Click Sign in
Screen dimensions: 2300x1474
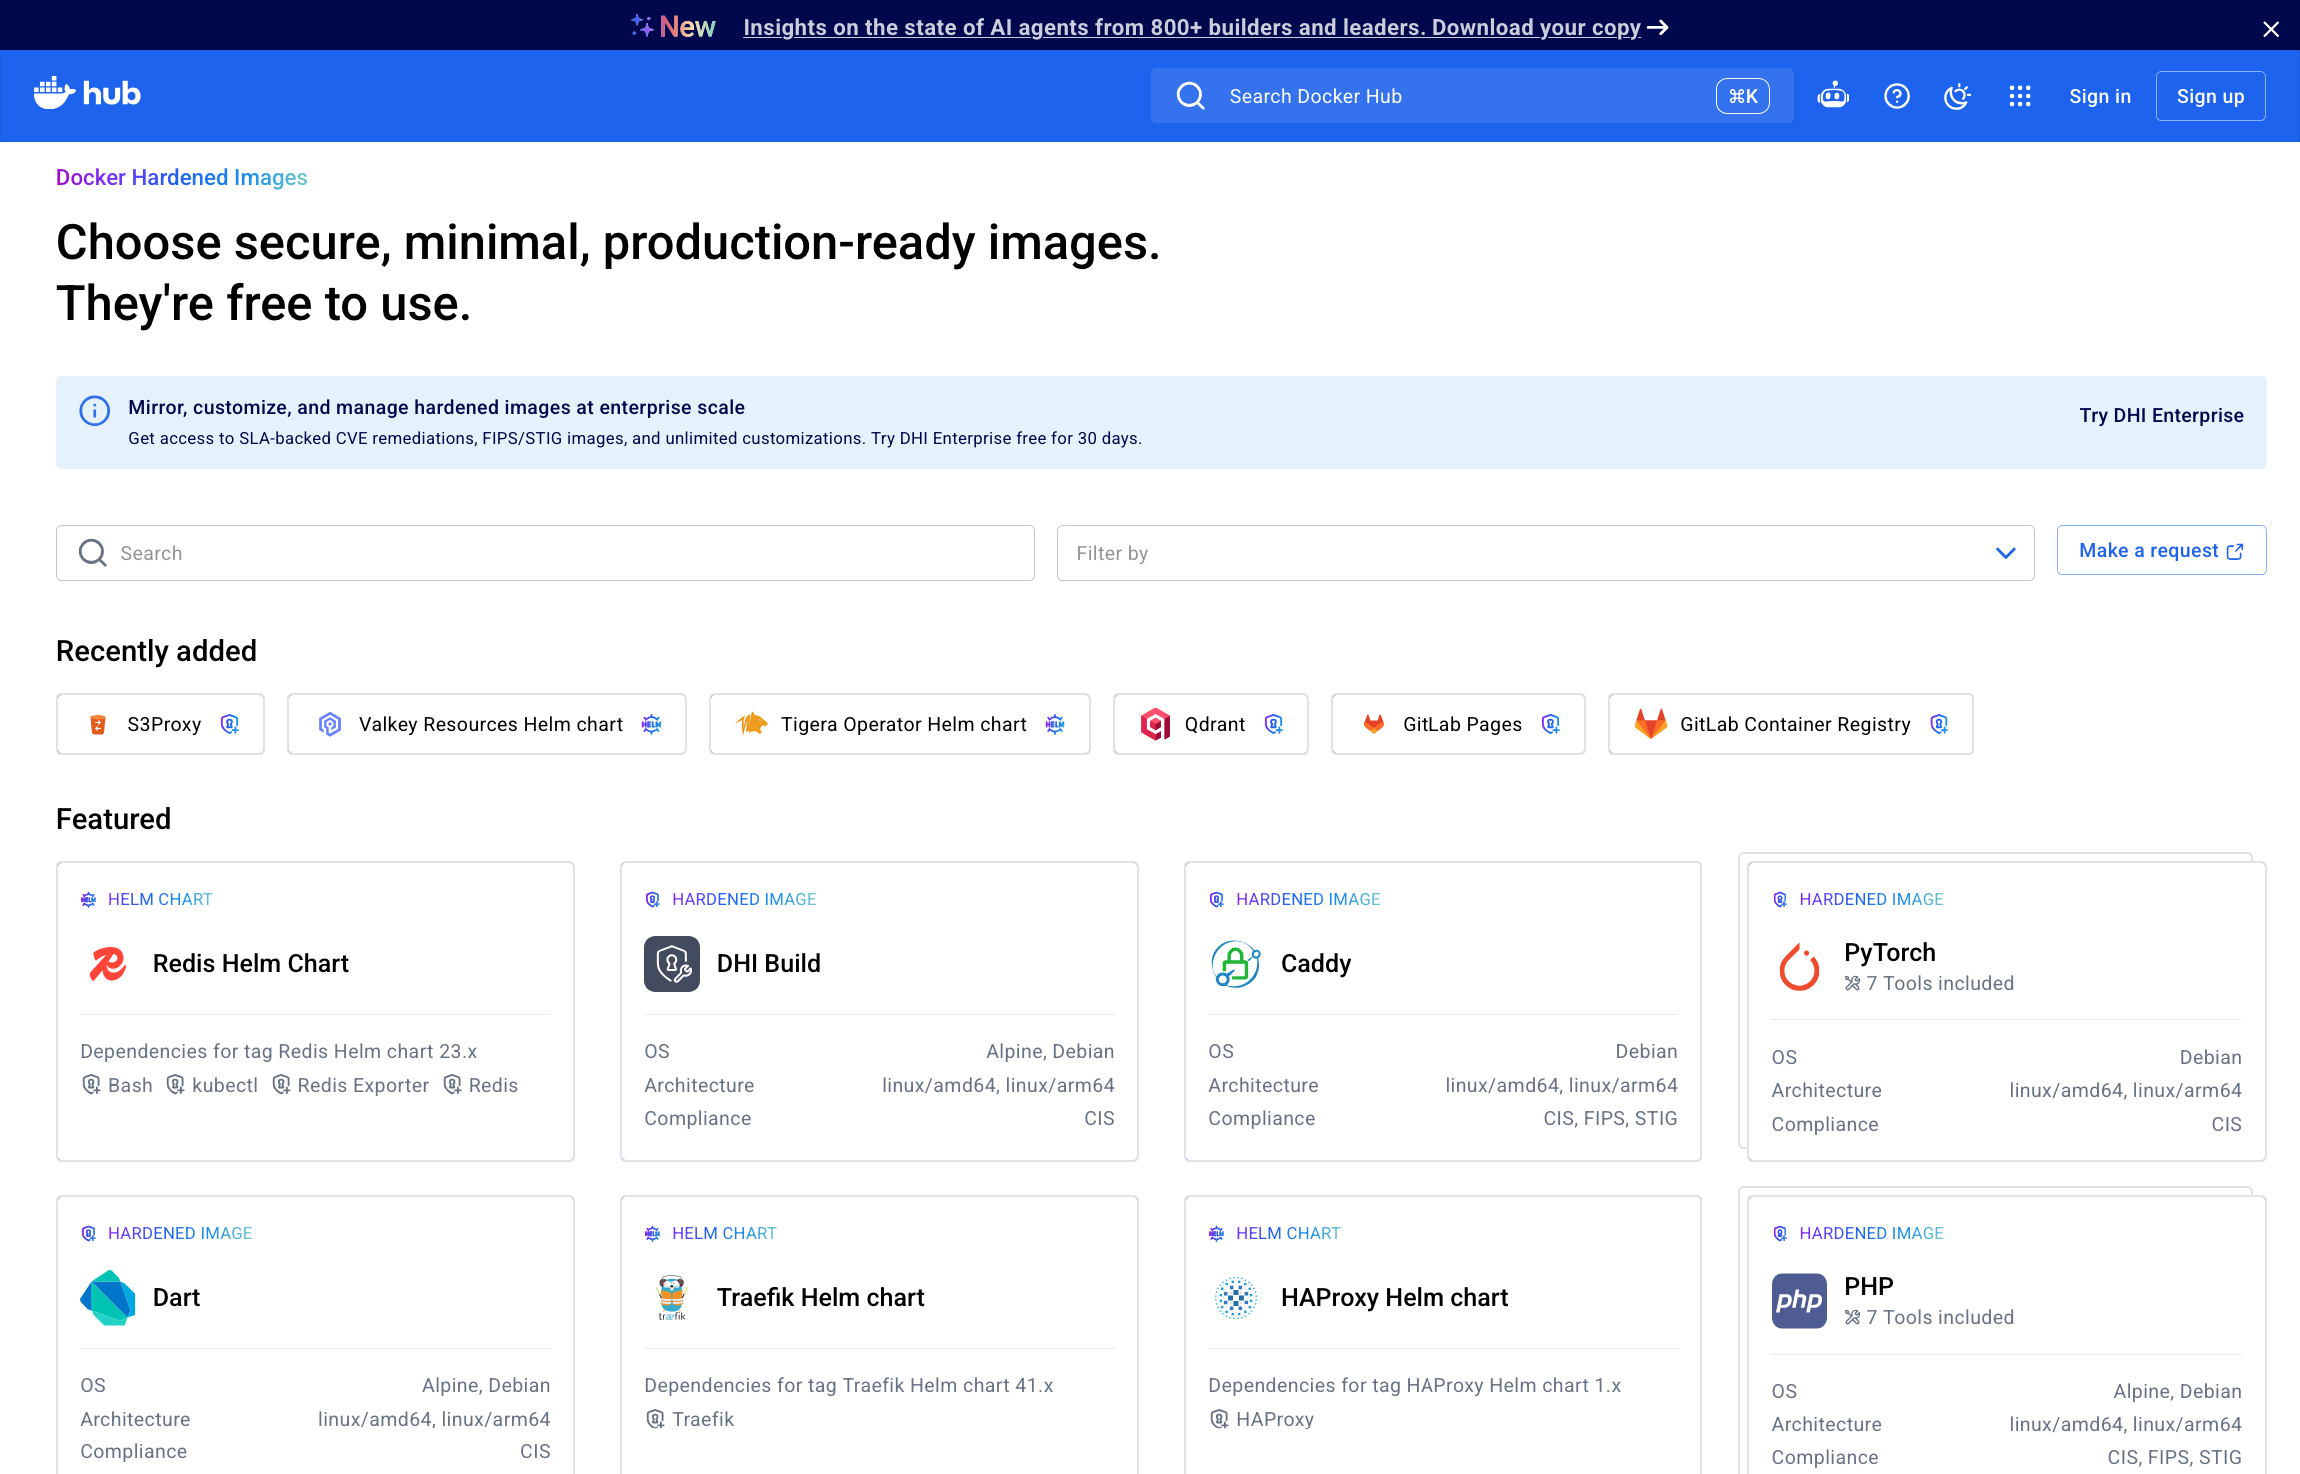[x=2100, y=96]
